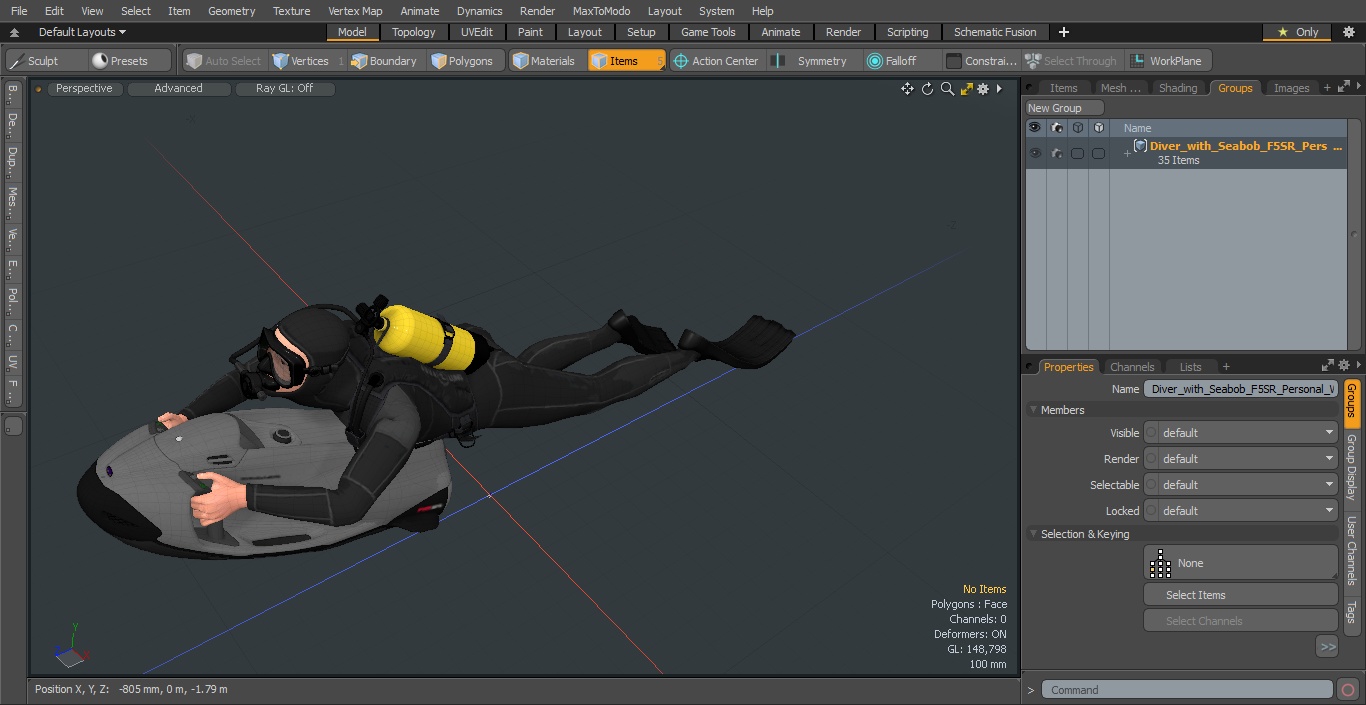Viewport: 1366px width, 705px height.
Task: Toggle visibility eye of Diver_with_Seabob group
Action: [x=1035, y=153]
